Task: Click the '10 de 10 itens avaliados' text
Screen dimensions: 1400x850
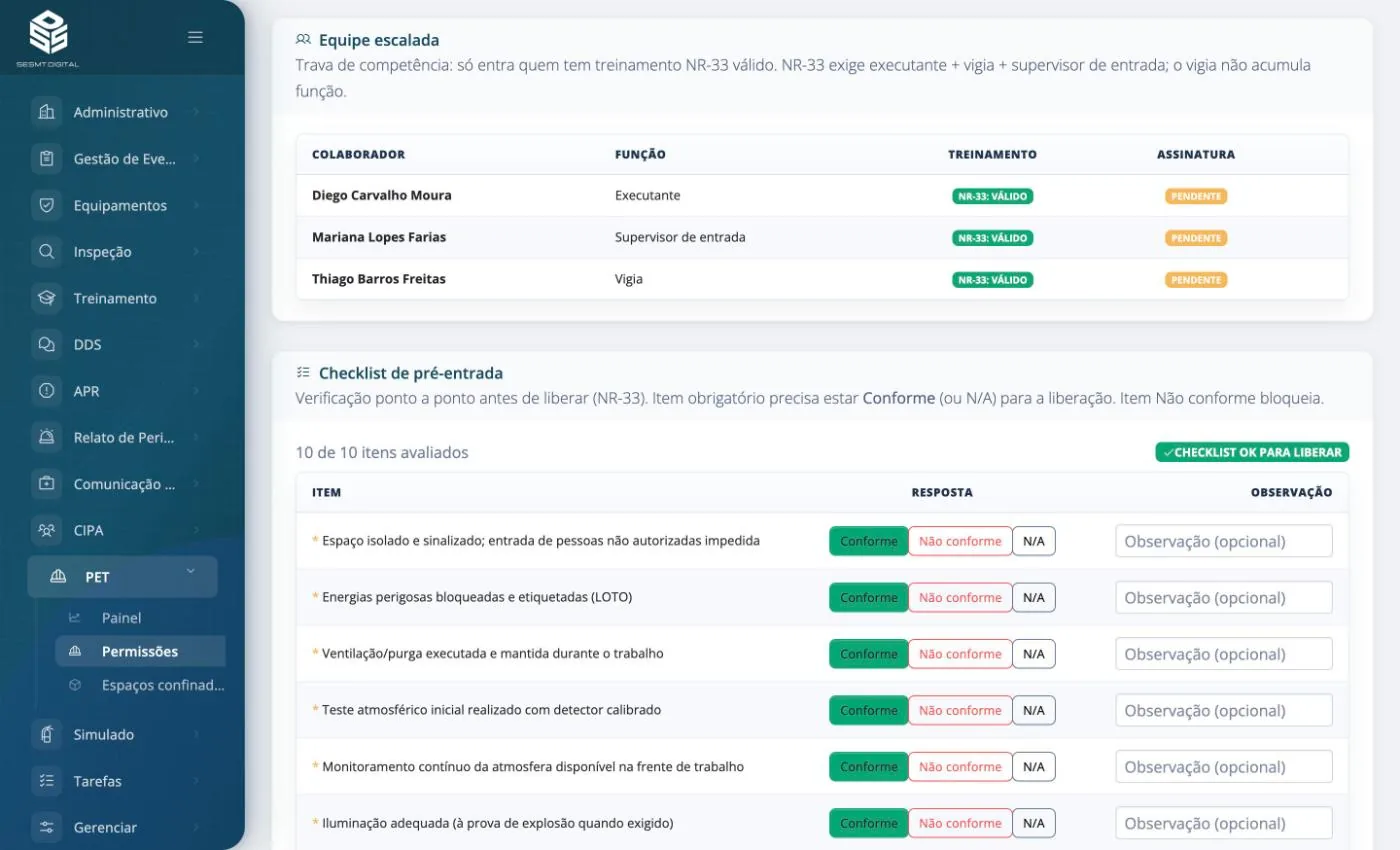Action: [x=382, y=453]
